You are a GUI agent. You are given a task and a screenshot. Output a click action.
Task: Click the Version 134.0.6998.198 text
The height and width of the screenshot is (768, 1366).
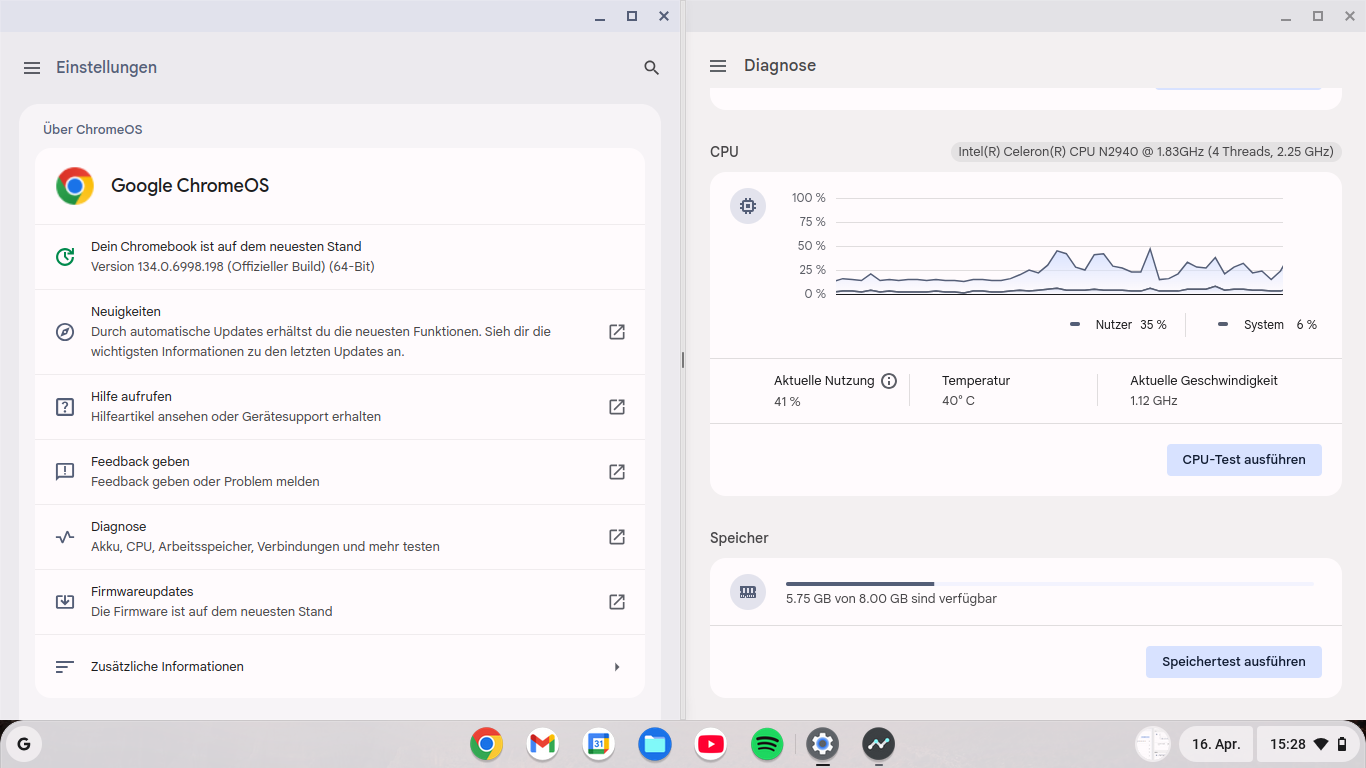point(233,267)
